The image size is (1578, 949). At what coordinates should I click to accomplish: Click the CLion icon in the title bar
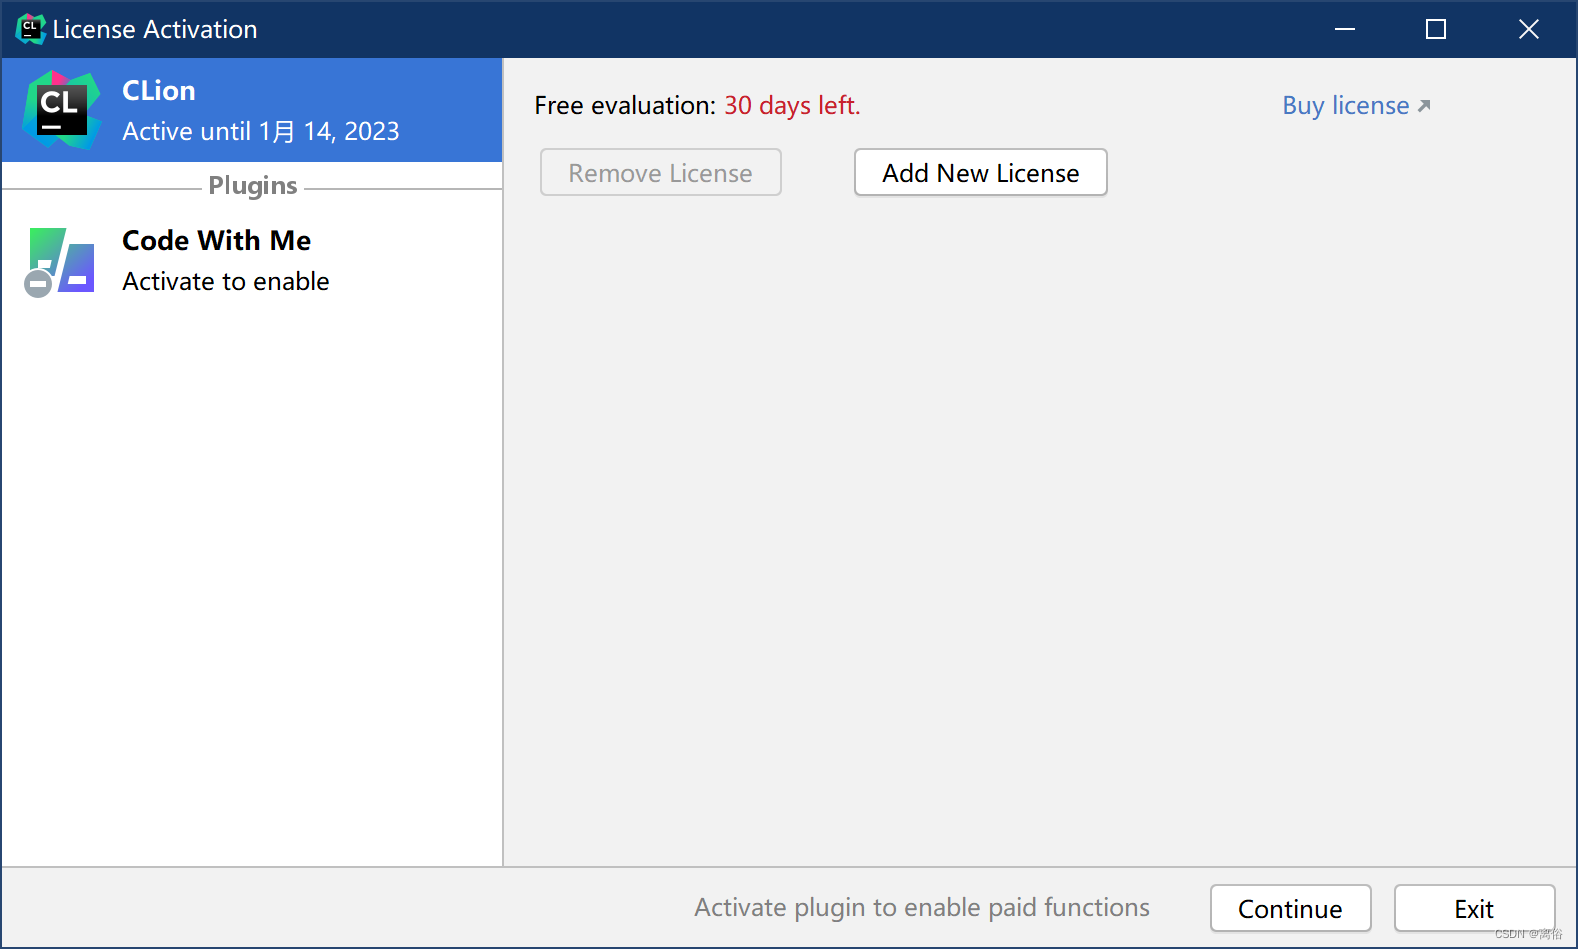point(30,29)
